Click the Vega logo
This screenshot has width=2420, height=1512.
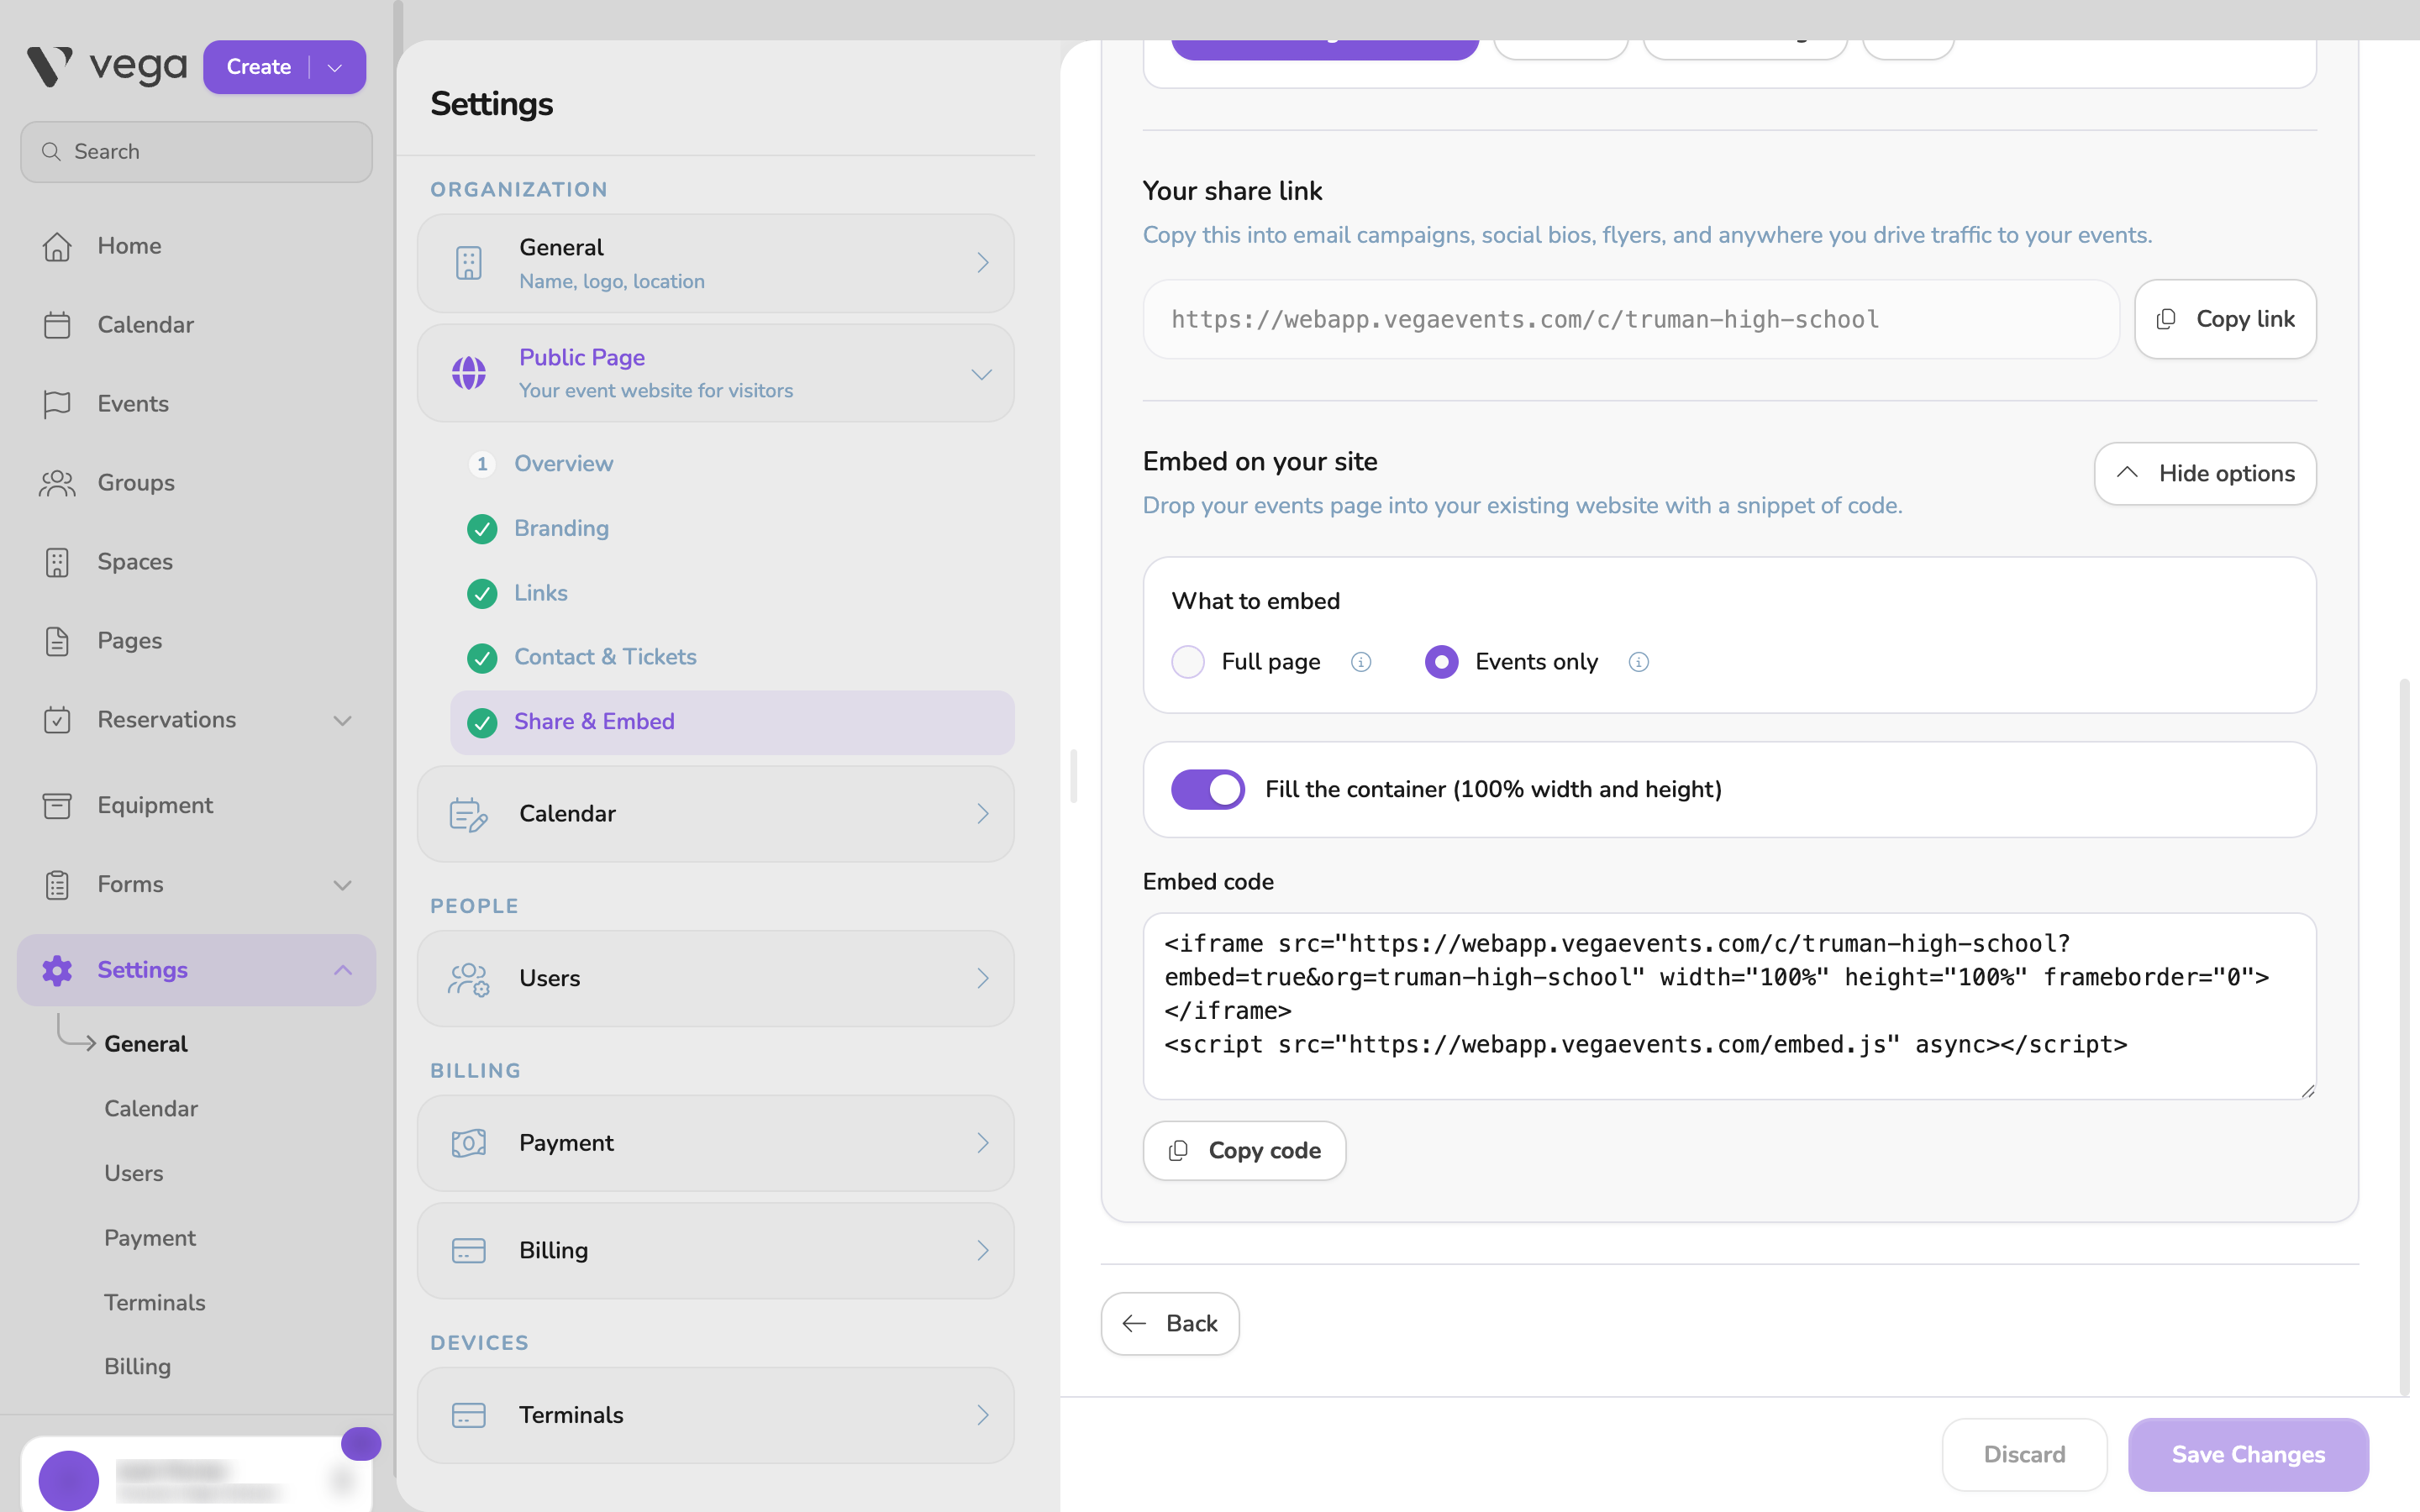[106, 66]
